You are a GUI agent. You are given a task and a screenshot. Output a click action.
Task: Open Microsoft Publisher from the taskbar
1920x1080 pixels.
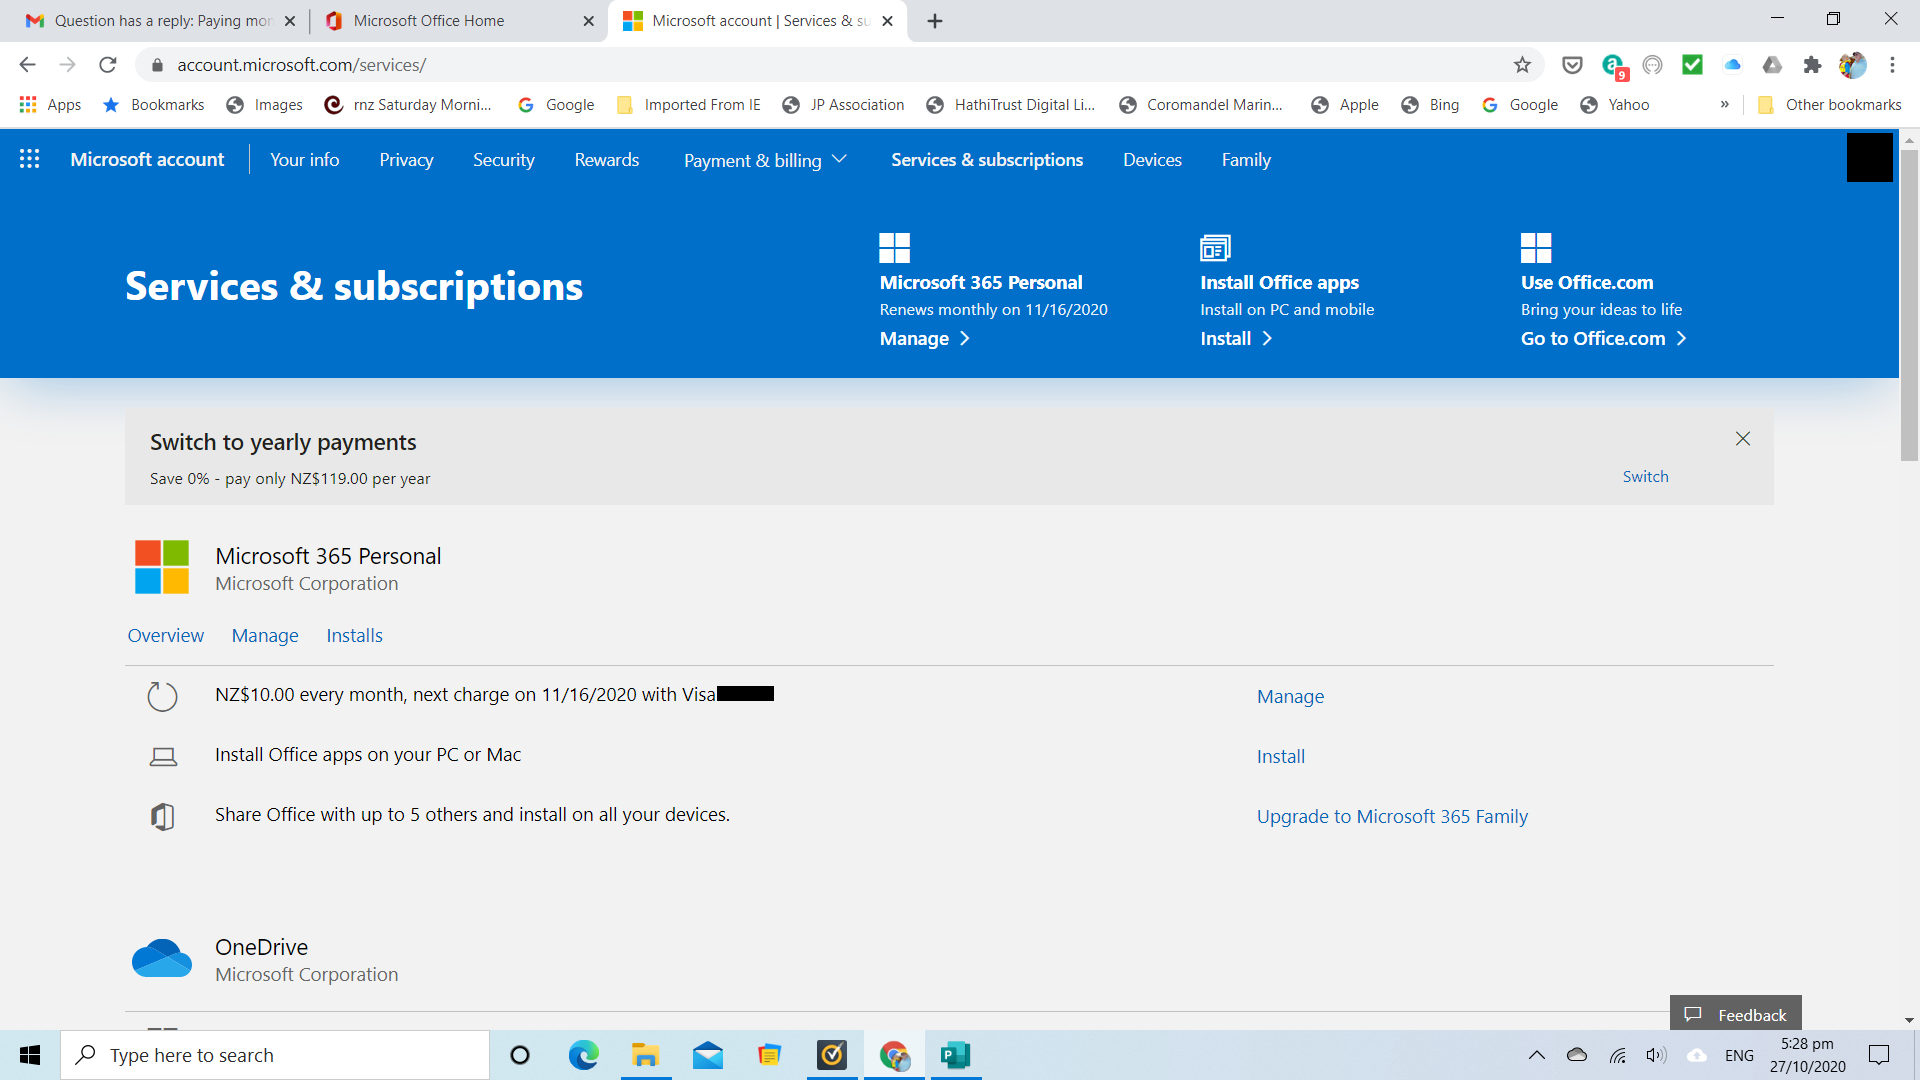tap(956, 1055)
